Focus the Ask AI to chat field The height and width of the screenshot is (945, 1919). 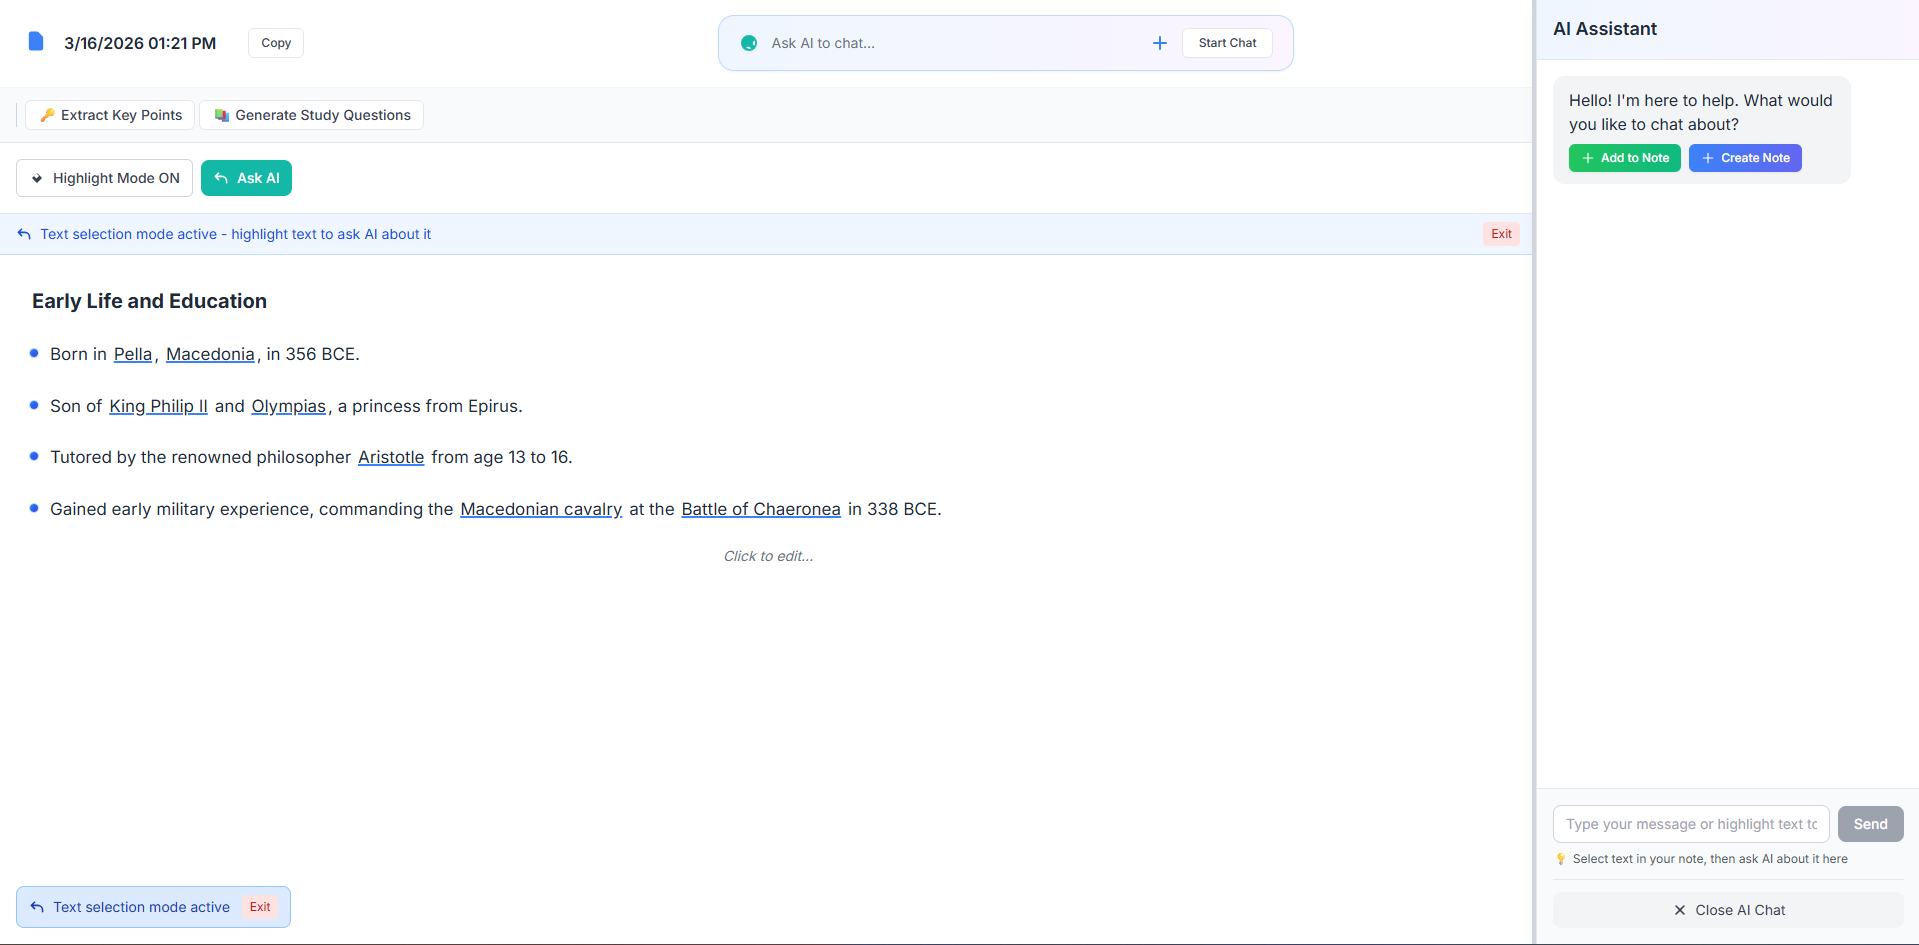955,43
